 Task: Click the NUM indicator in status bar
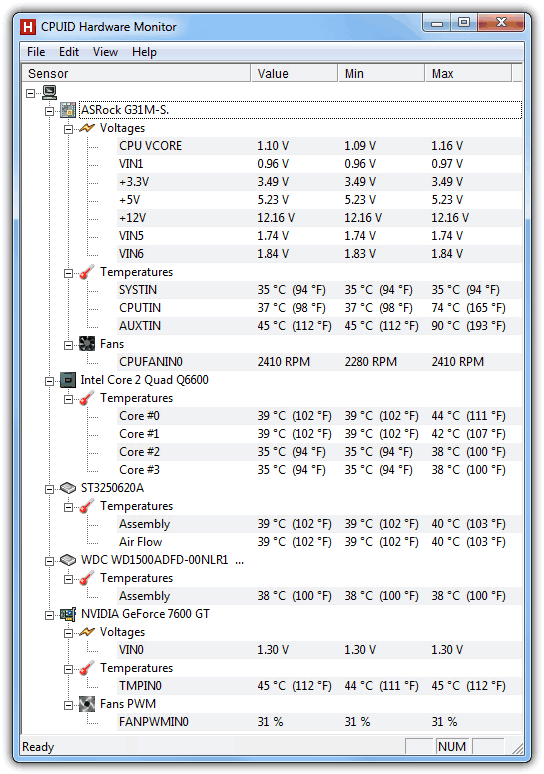(x=452, y=746)
